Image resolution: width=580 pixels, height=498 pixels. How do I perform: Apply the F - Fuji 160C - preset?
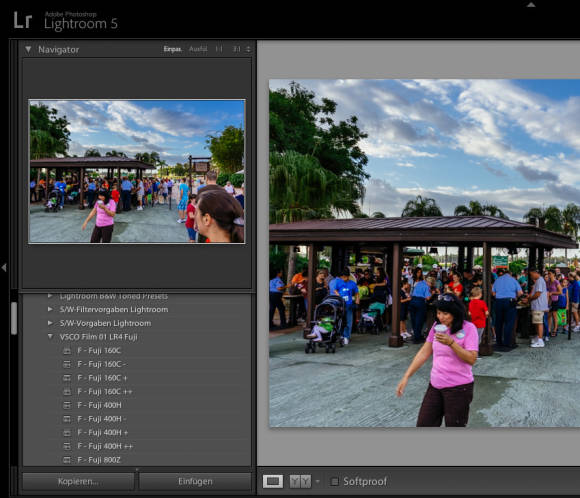point(102,364)
